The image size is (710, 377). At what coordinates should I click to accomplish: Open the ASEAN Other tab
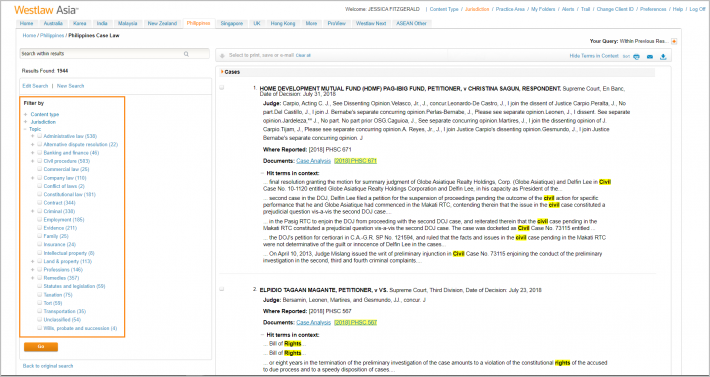[411, 24]
